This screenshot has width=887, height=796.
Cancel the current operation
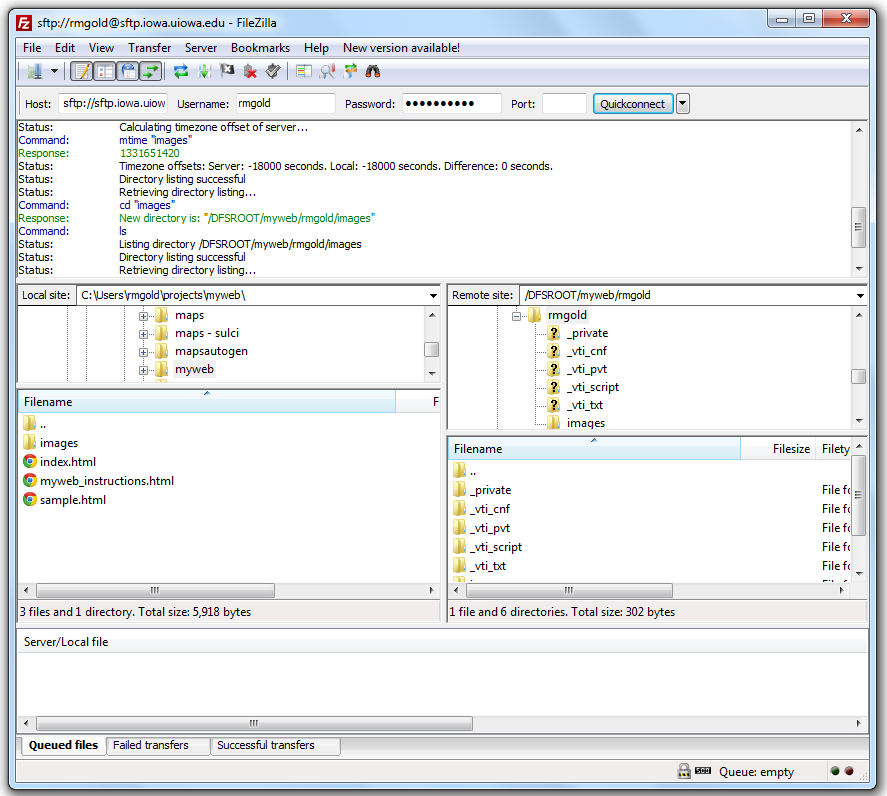point(227,71)
